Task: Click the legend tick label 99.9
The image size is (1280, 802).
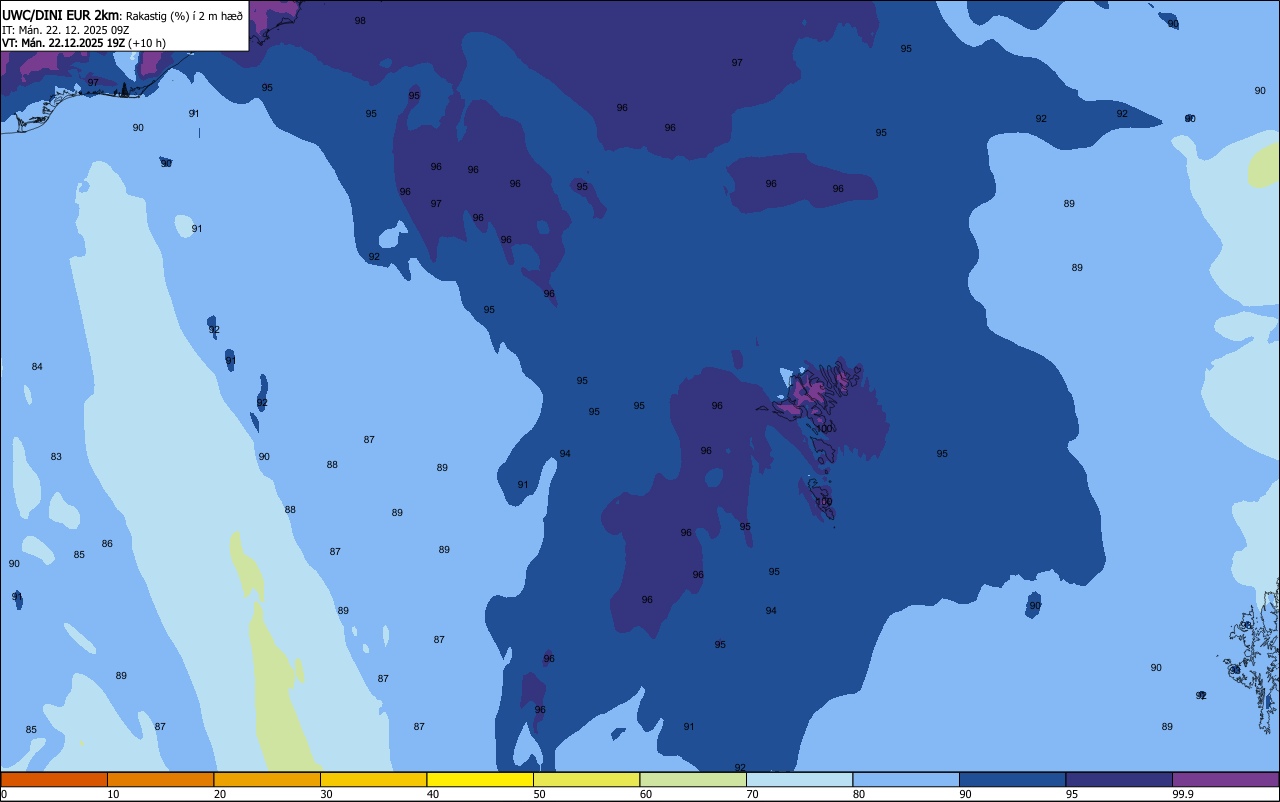Action: tap(1183, 794)
